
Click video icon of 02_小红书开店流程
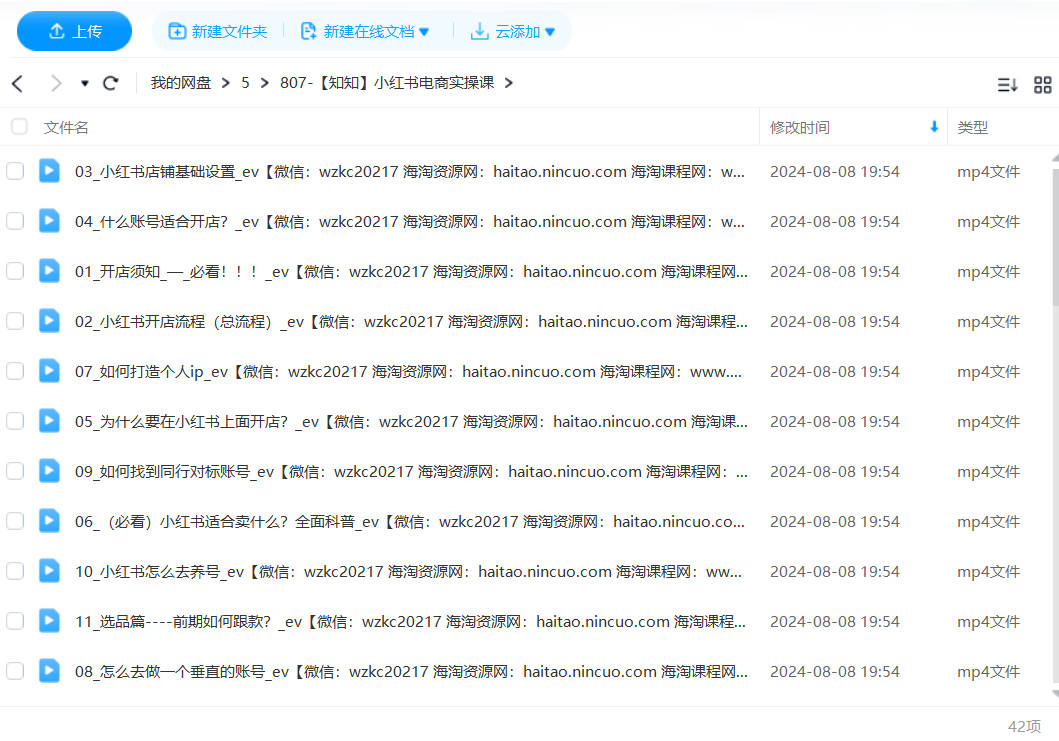click(49, 321)
